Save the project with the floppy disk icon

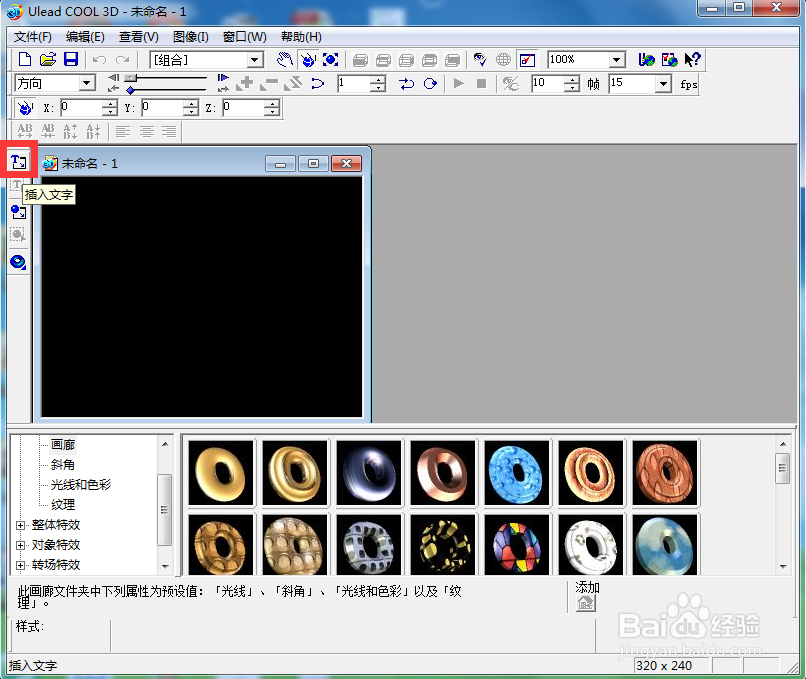pos(71,60)
